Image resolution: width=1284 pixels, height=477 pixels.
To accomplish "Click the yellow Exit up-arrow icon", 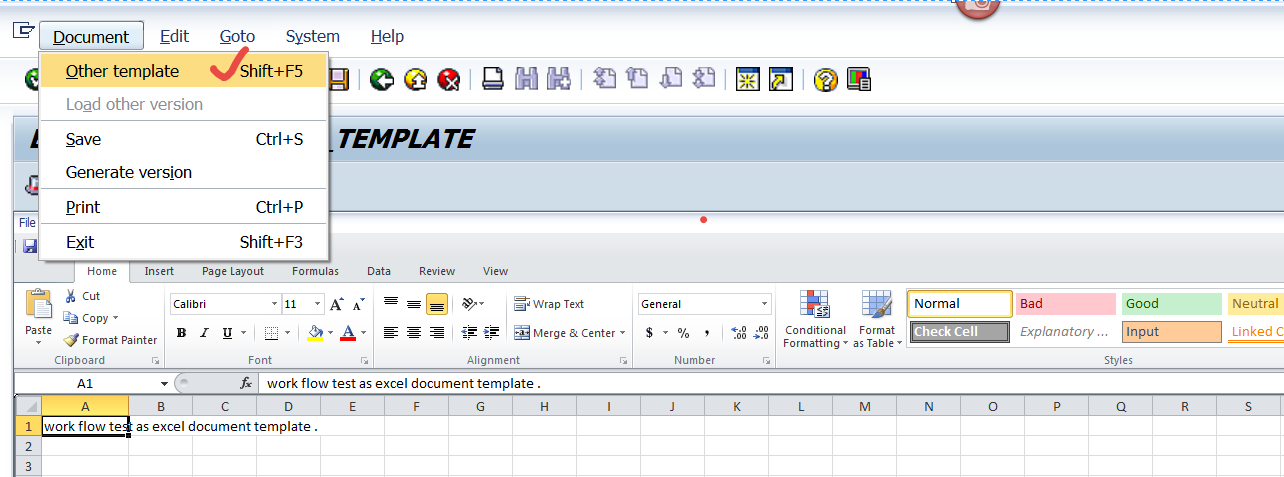I will click(415, 80).
